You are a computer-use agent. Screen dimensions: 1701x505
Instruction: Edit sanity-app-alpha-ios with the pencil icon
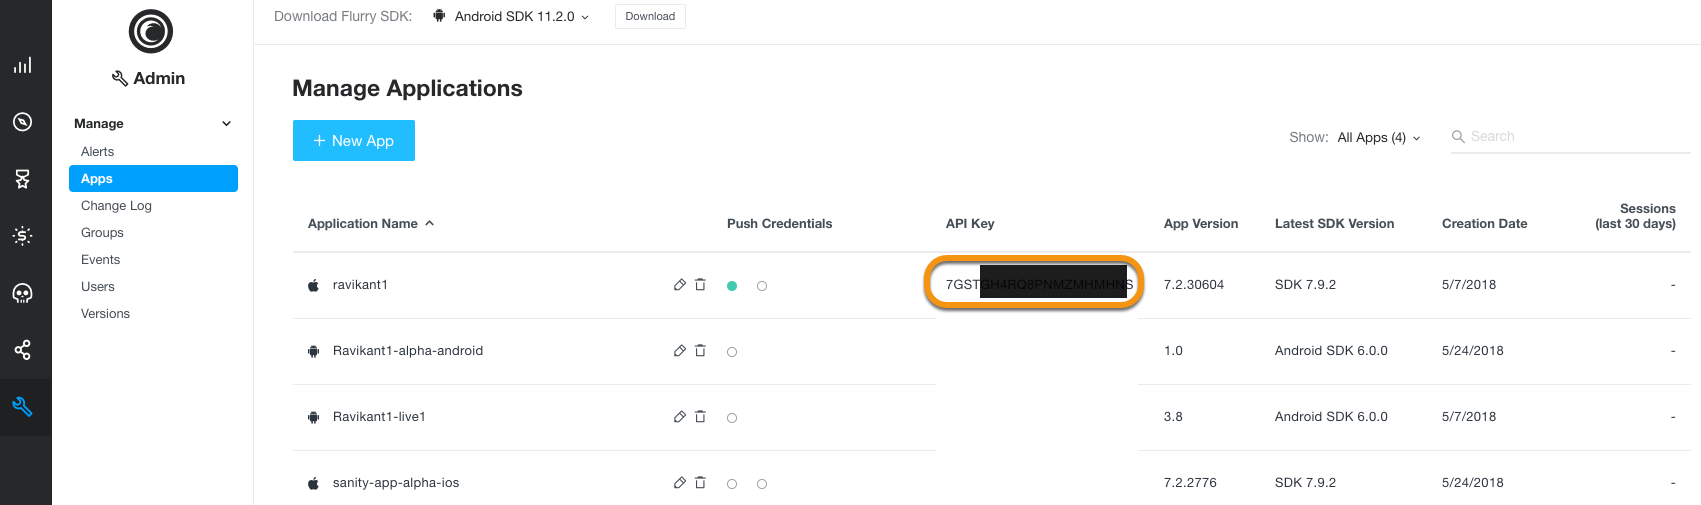680,483
